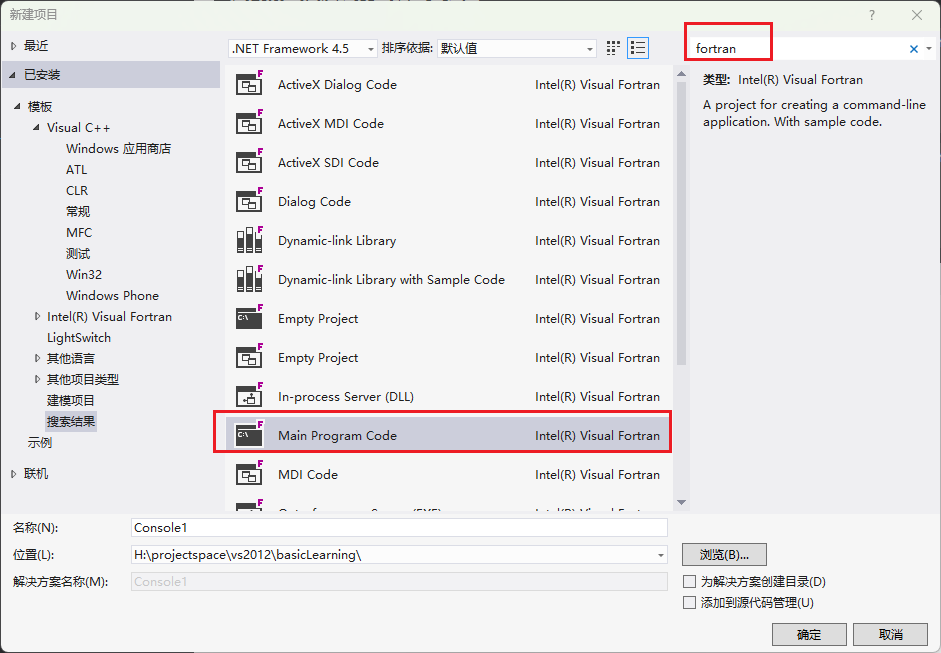Select the ActiveX Dialog Code template icon
This screenshot has height=653, width=941.
[248, 85]
